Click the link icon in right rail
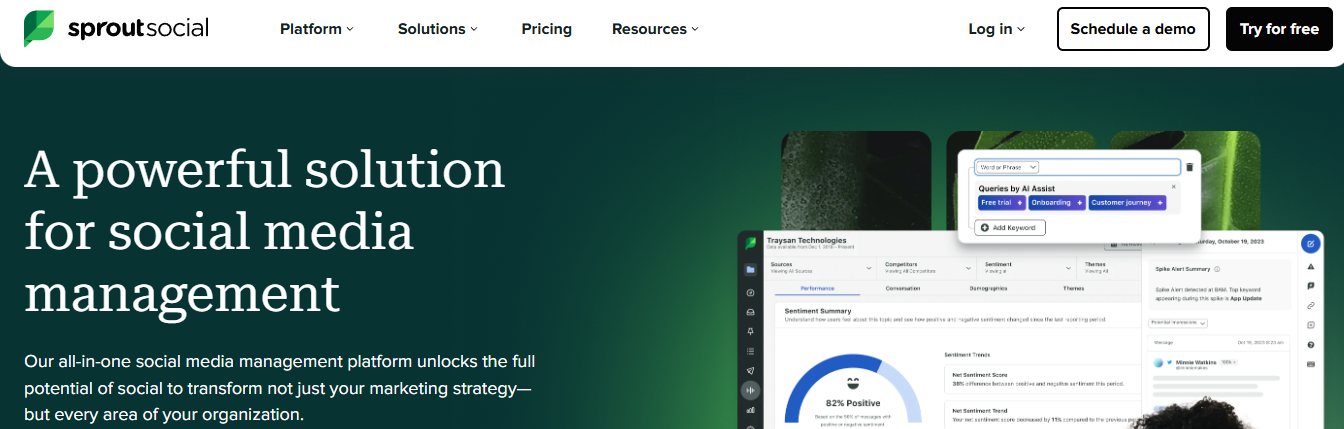This screenshot has width=1344, height=429. pos(1311,305)
